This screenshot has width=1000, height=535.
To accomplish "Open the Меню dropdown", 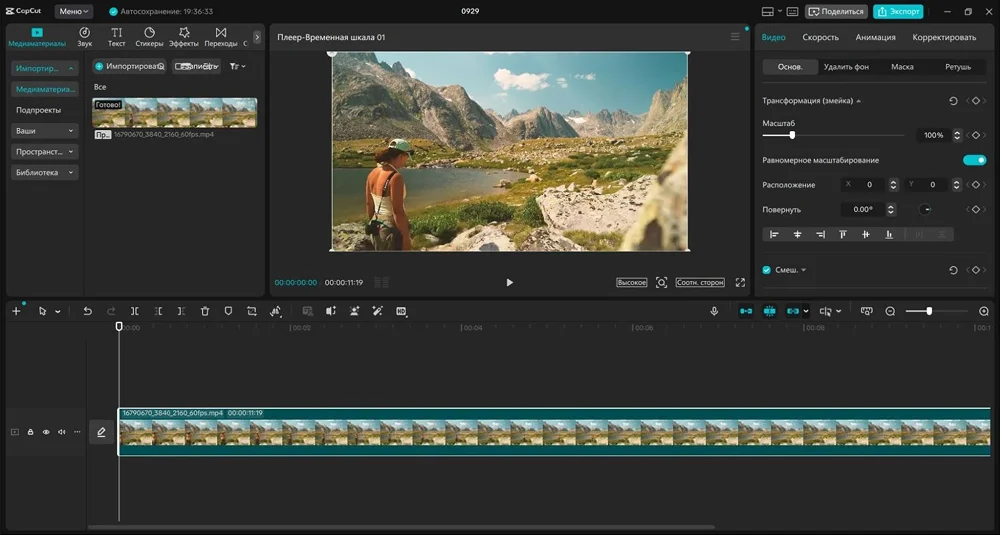I will (x=74, y=11).
